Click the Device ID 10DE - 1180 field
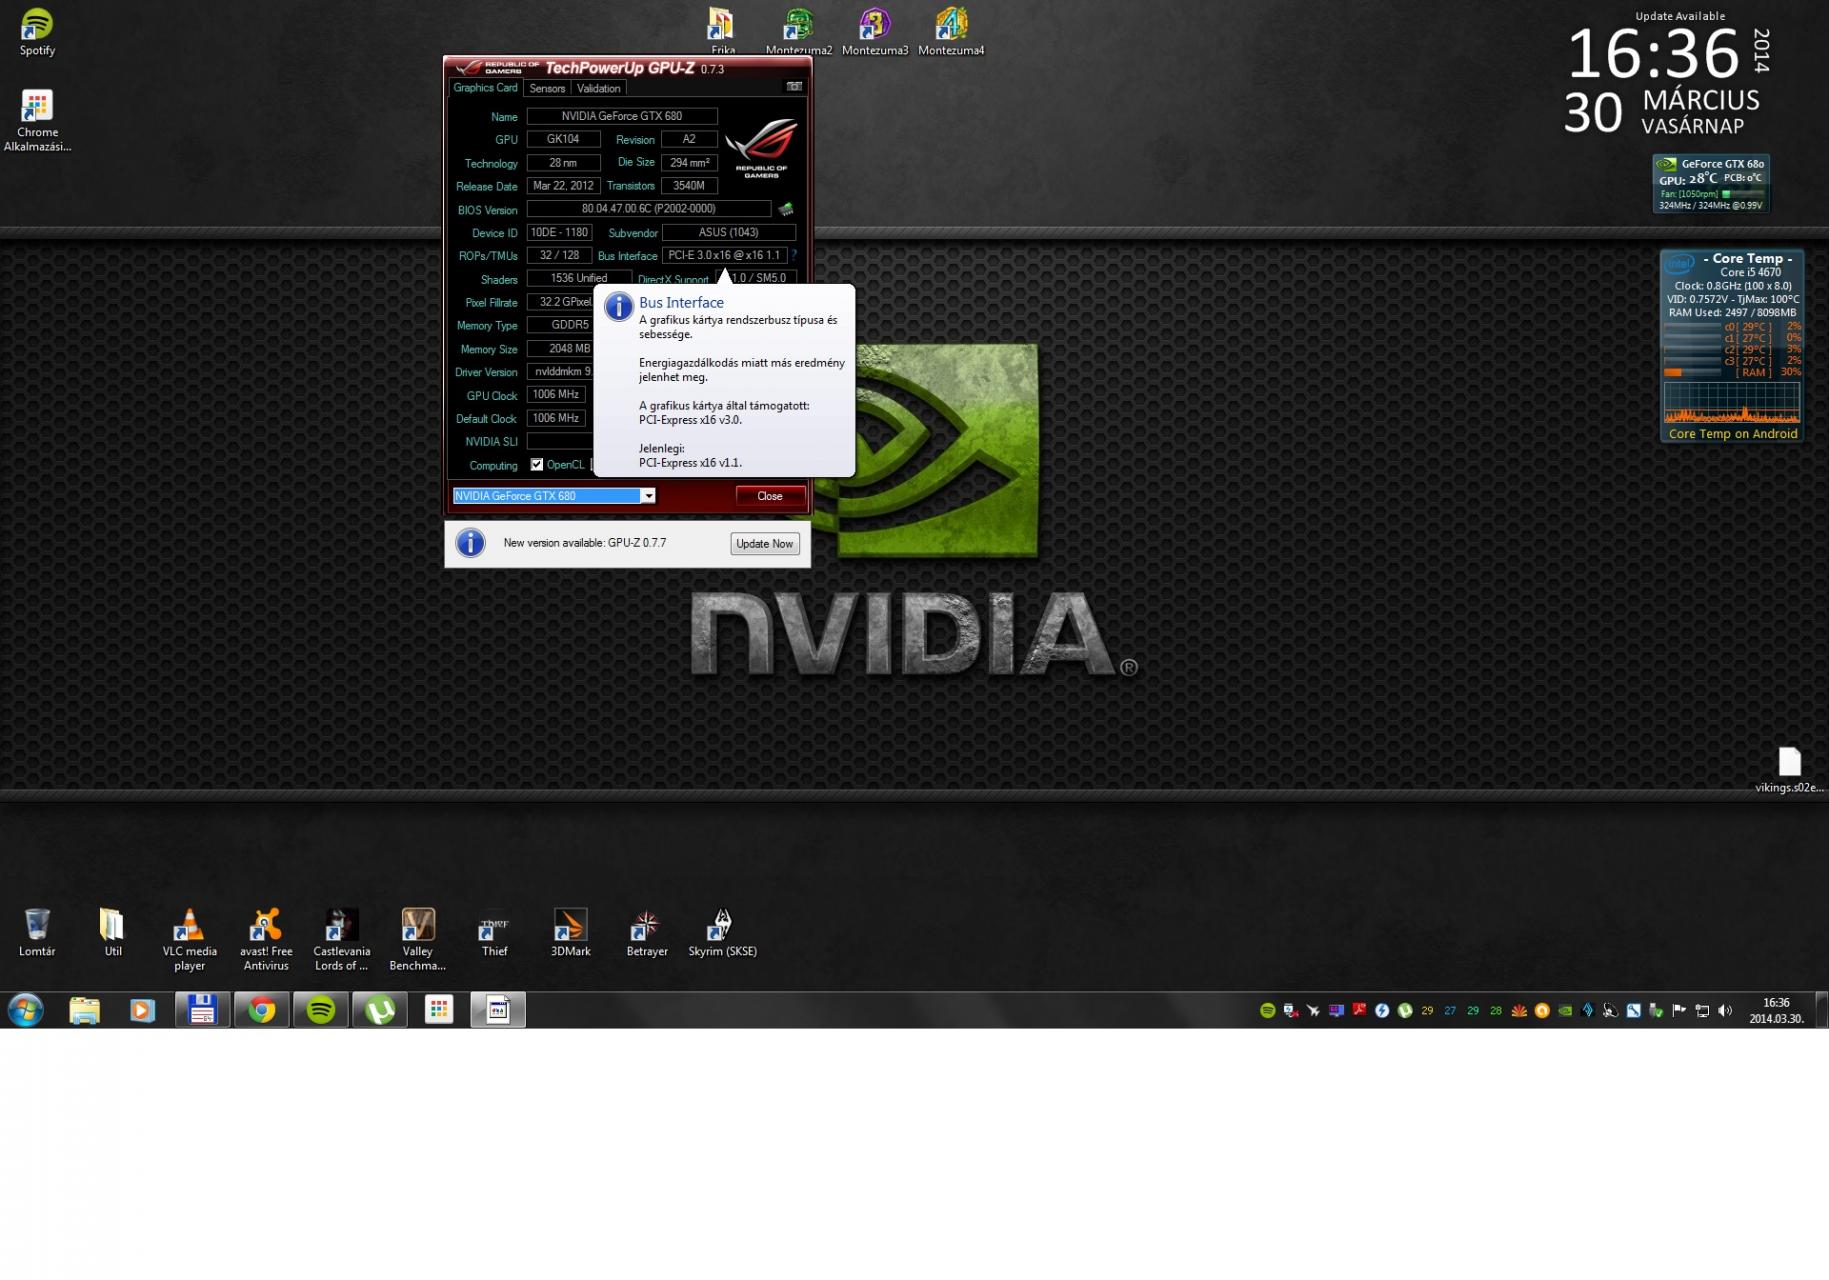1829x1280 pixels. point(559,232)
